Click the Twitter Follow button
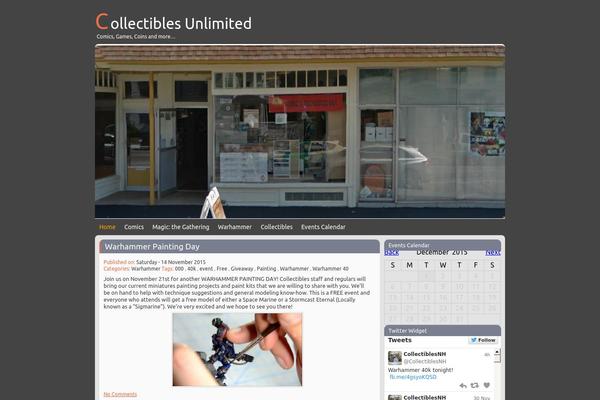Screen dimensions: 600x400 point(483,340)
